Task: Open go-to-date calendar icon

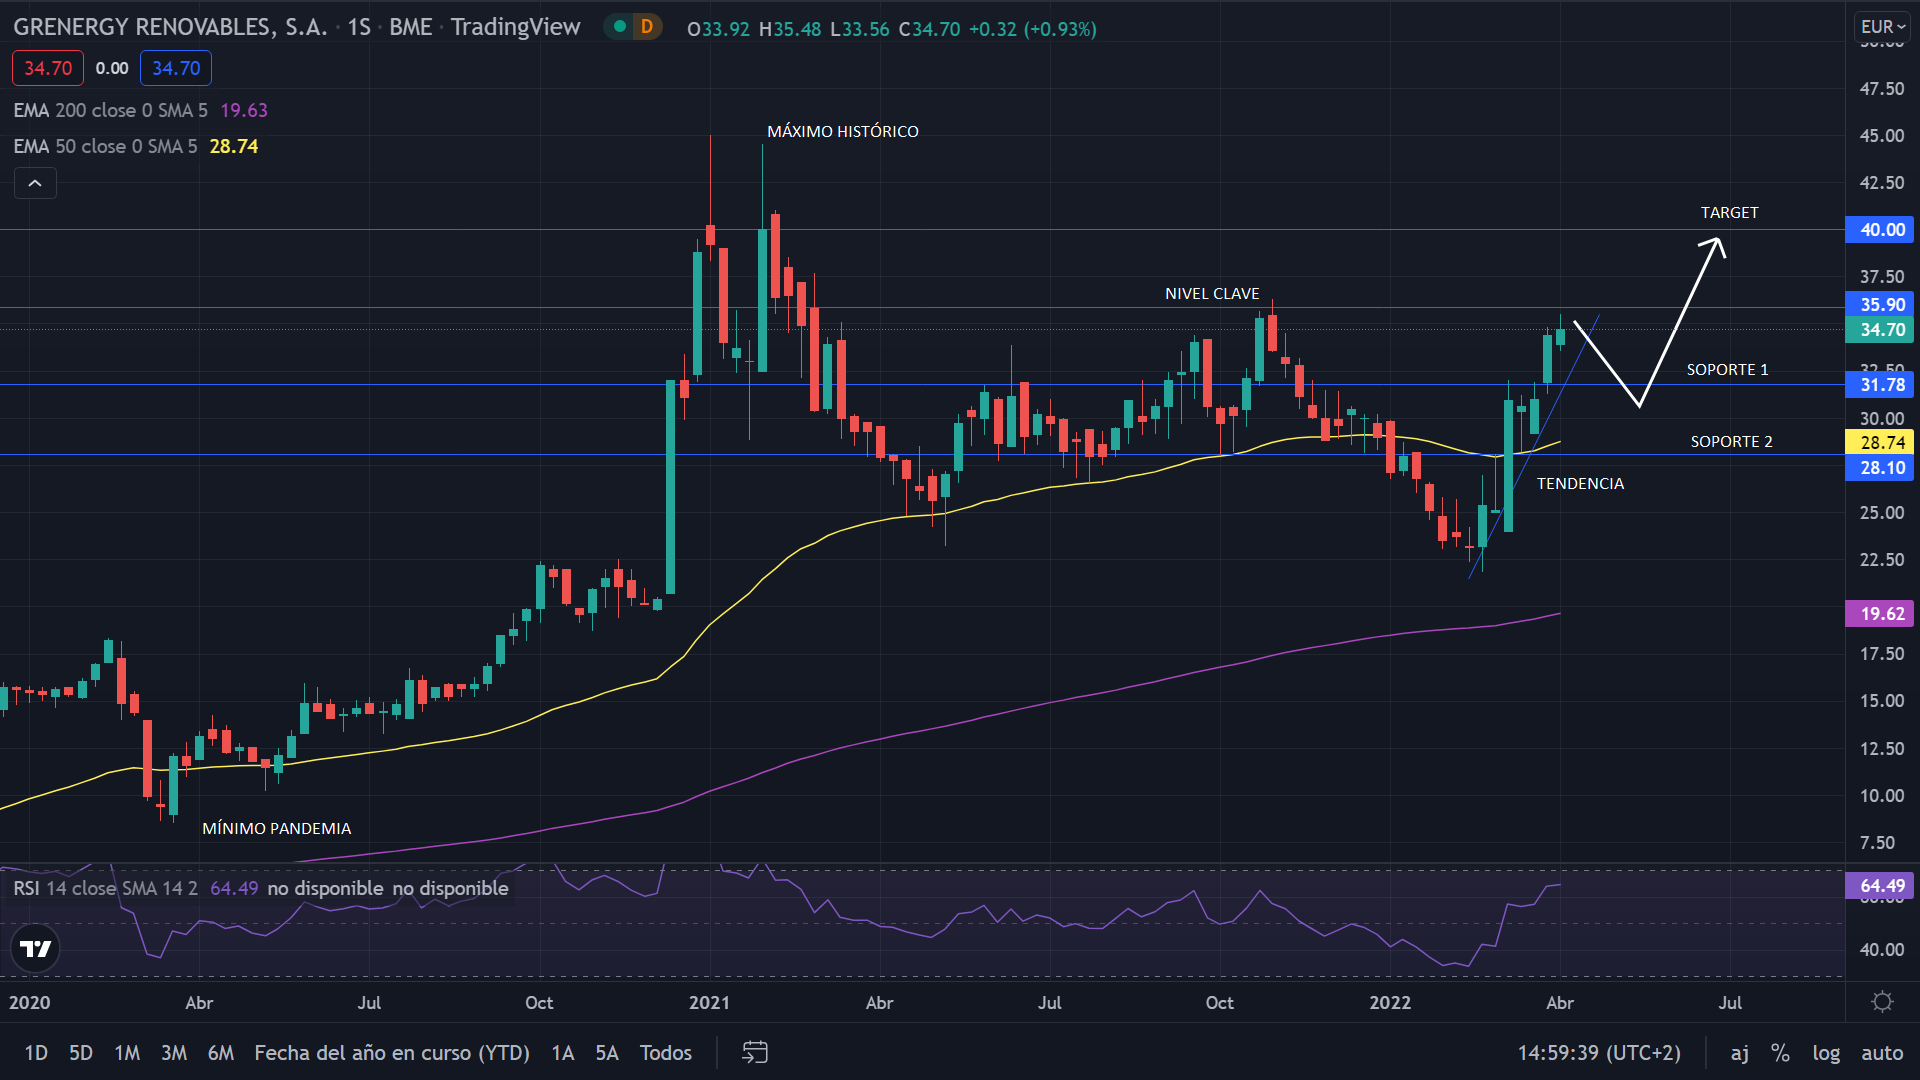Action: [755, 1052]
